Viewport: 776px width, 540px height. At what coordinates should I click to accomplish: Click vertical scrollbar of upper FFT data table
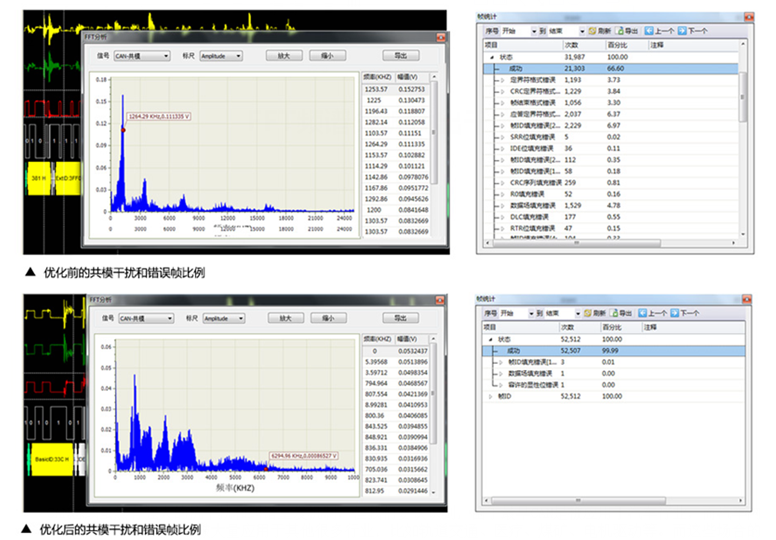pyautogui.click(x=434, y=131)
